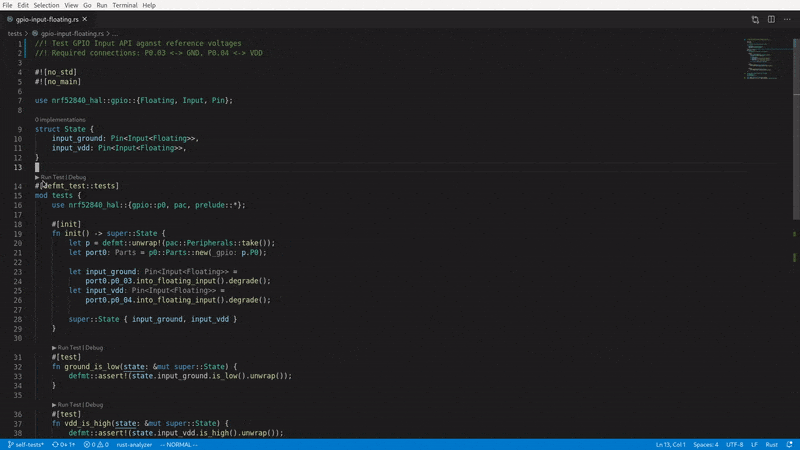Click the 'fn ground_is_low' function name

click(x=92, y=367)
